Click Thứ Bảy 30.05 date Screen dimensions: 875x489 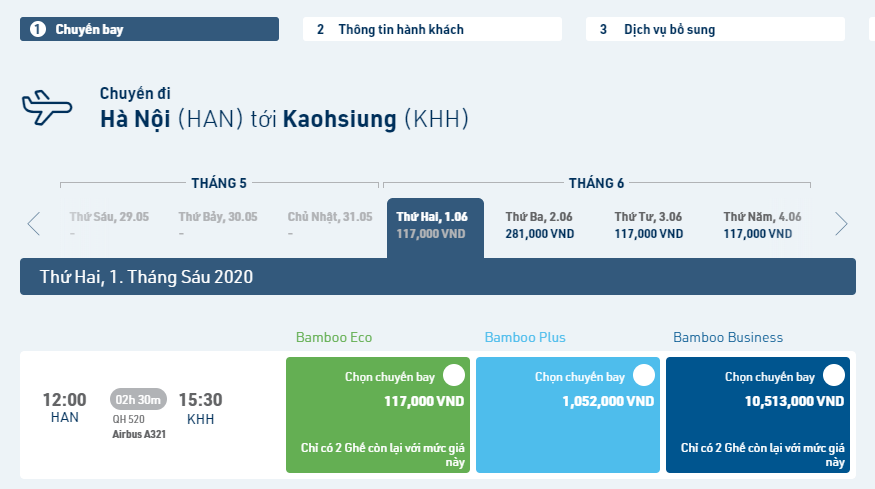coord(218,224)
